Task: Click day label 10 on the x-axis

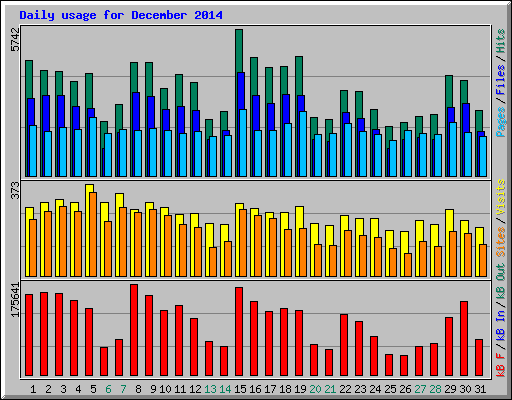Action: [165, 389]
